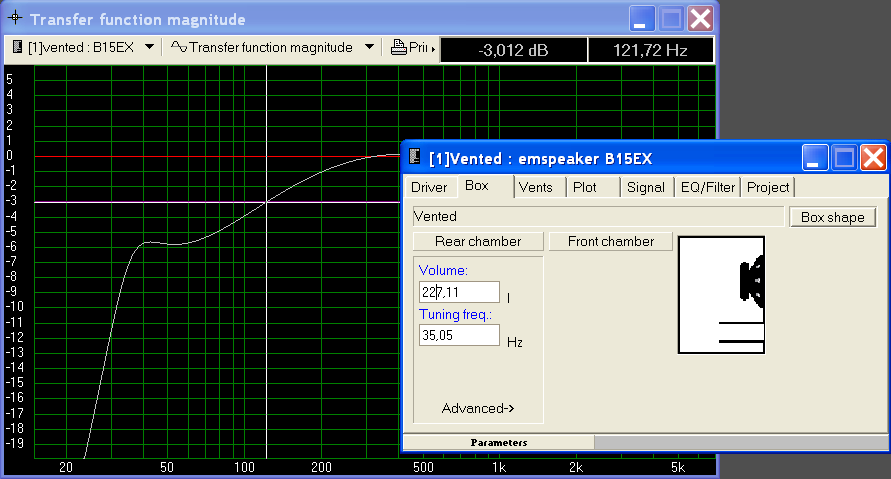Click the -3,012 dB readout

pyautogui.click(x=514, y=50)
